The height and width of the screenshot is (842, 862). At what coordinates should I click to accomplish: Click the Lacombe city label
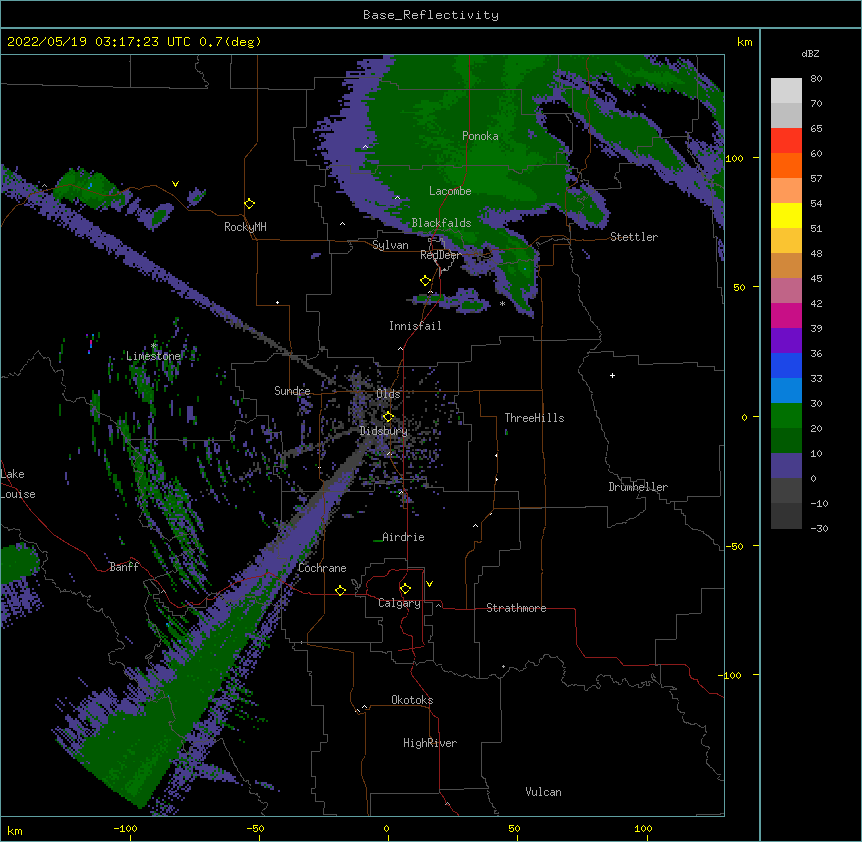(x=450, y=191)
